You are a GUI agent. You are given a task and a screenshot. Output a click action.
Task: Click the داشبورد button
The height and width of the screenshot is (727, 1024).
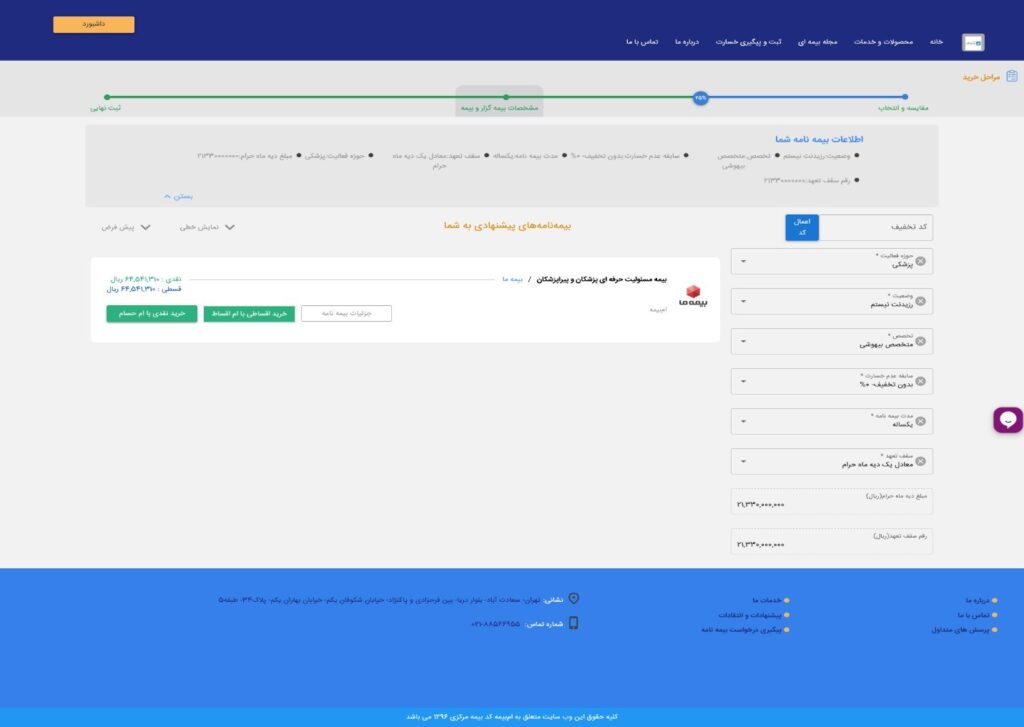click(94, 24)
